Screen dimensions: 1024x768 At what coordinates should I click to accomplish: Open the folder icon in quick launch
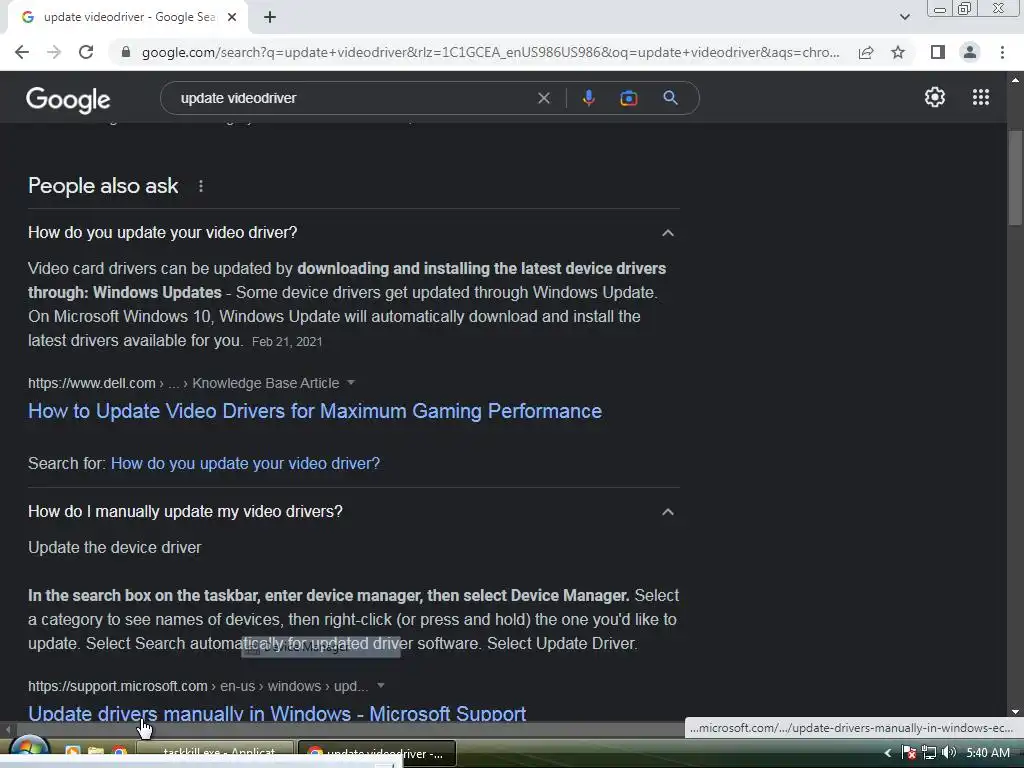[95, 753]
